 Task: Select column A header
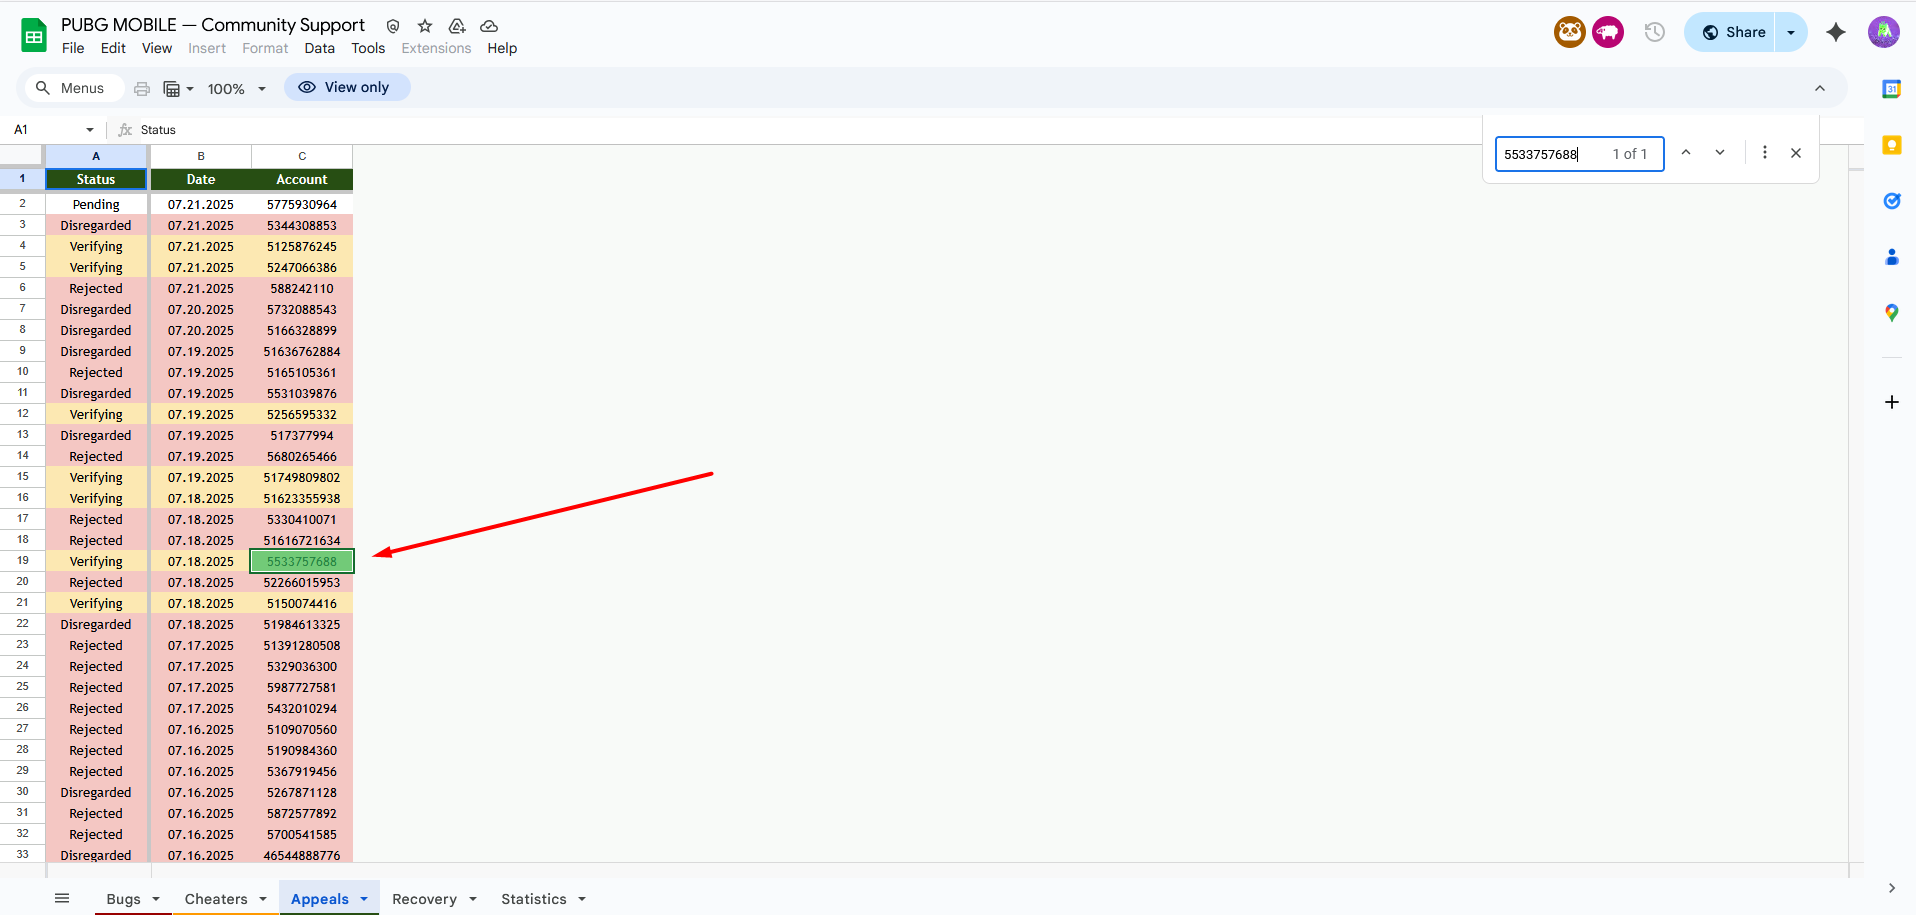pyautogui.click(x=96, y=156)
